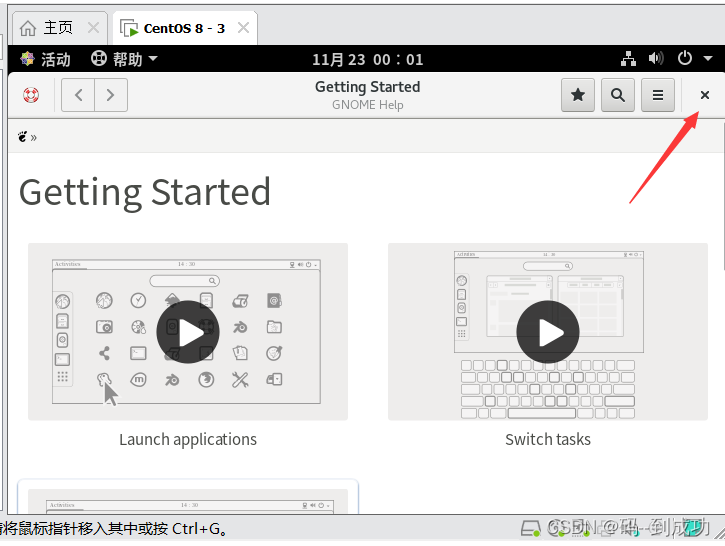Viewport: 725px width, 546px height.
Task: Click the disk device icon in status bar
Action: pyautogui.click(x=530, y=528)
